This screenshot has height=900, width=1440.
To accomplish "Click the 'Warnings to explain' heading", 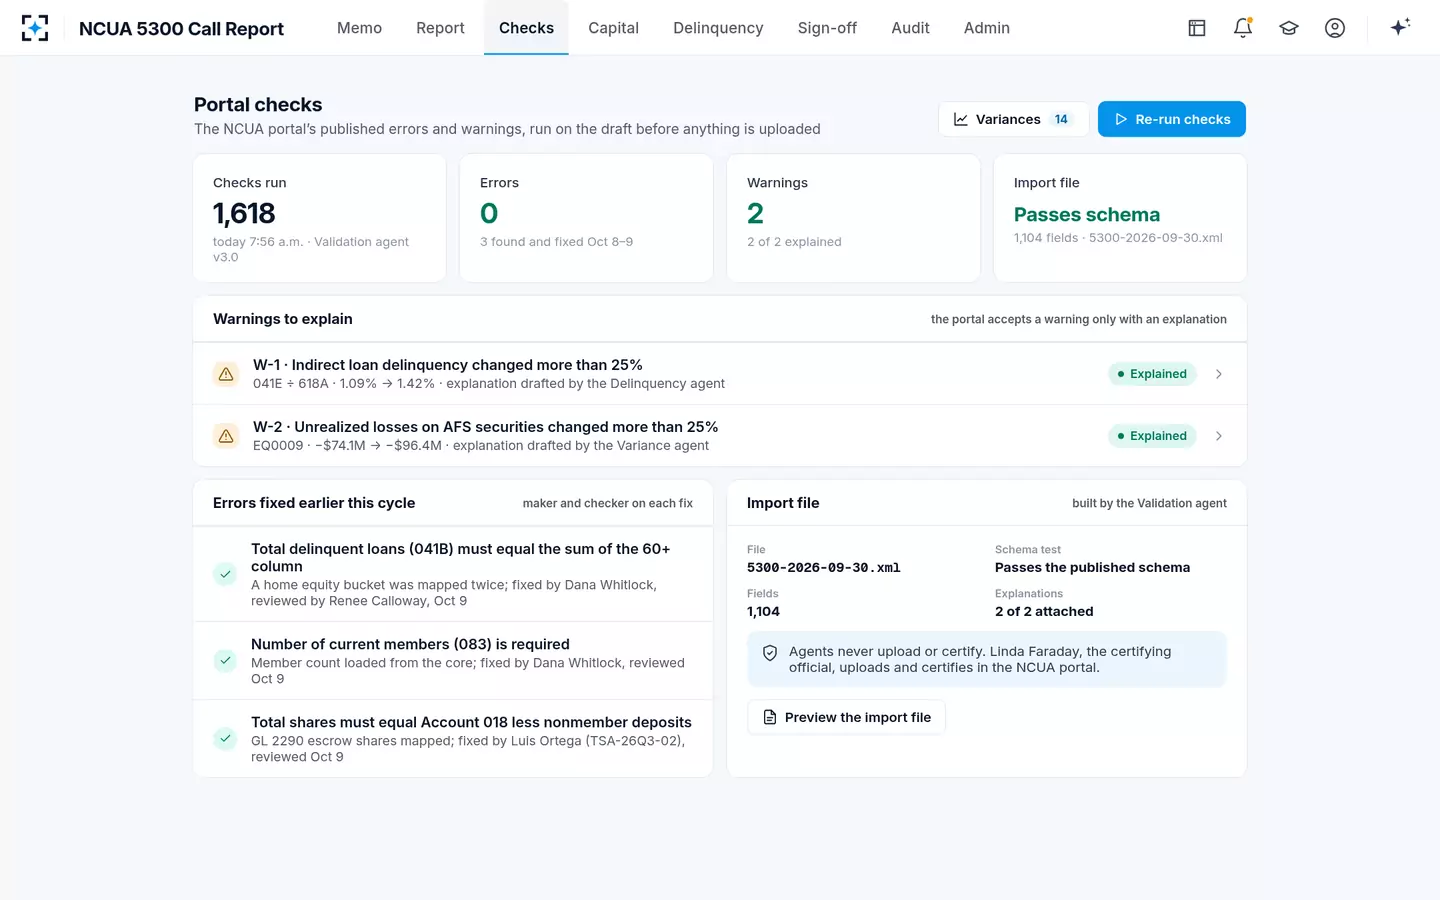I will click(x=283, y=319).
